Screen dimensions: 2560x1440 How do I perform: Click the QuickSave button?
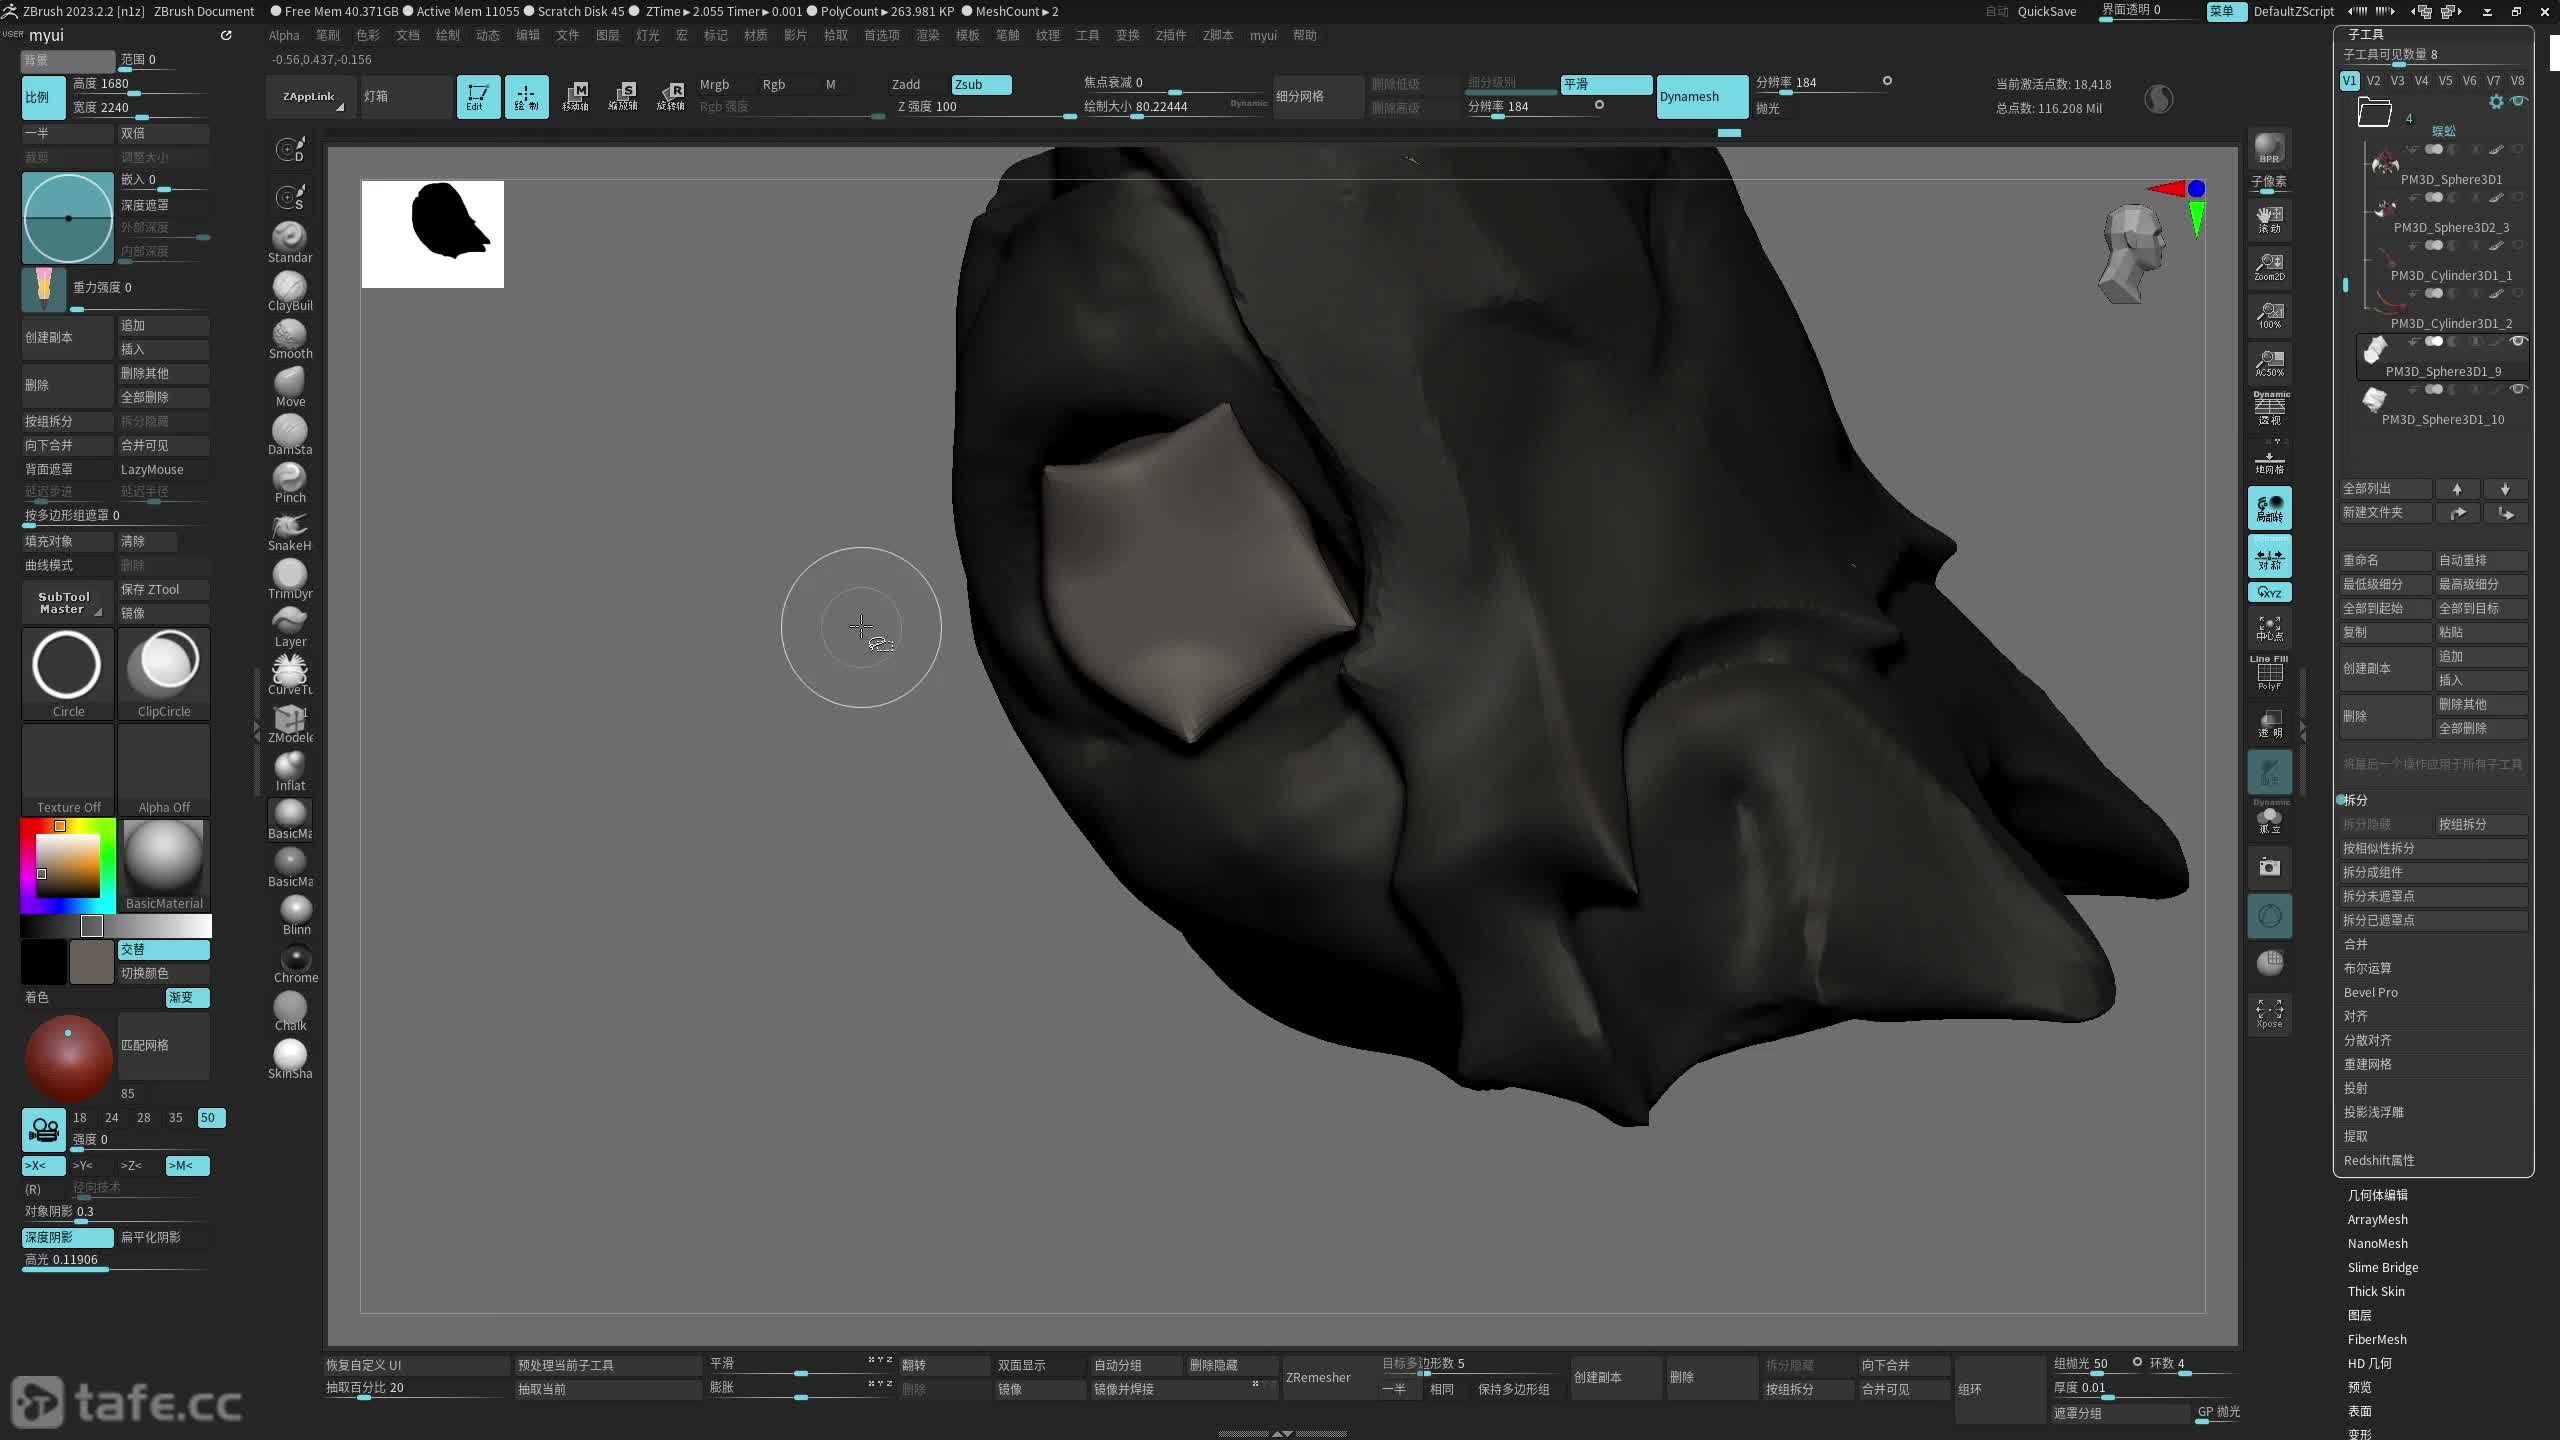coord(2046,11)
